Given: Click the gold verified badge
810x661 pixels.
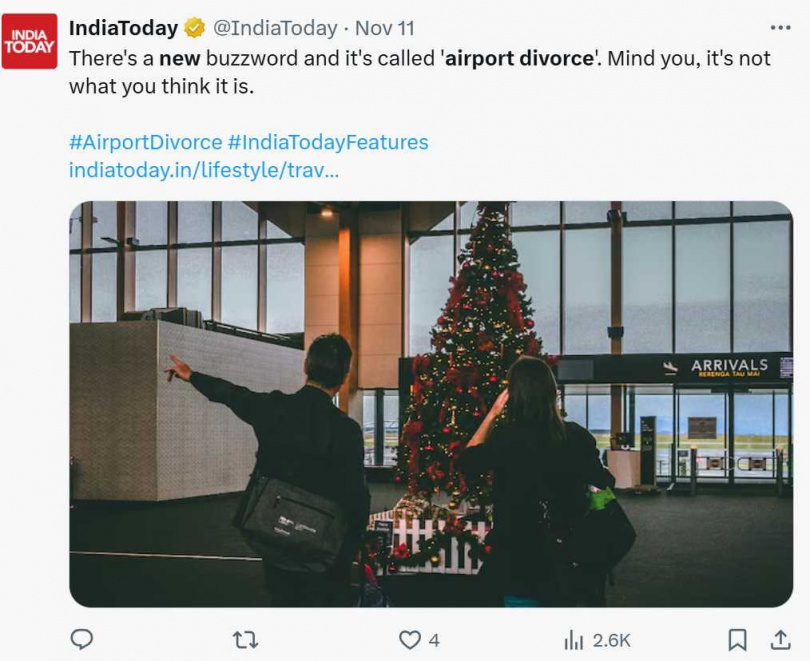Looking at the screenshot, I should click(x=195, y=28).
